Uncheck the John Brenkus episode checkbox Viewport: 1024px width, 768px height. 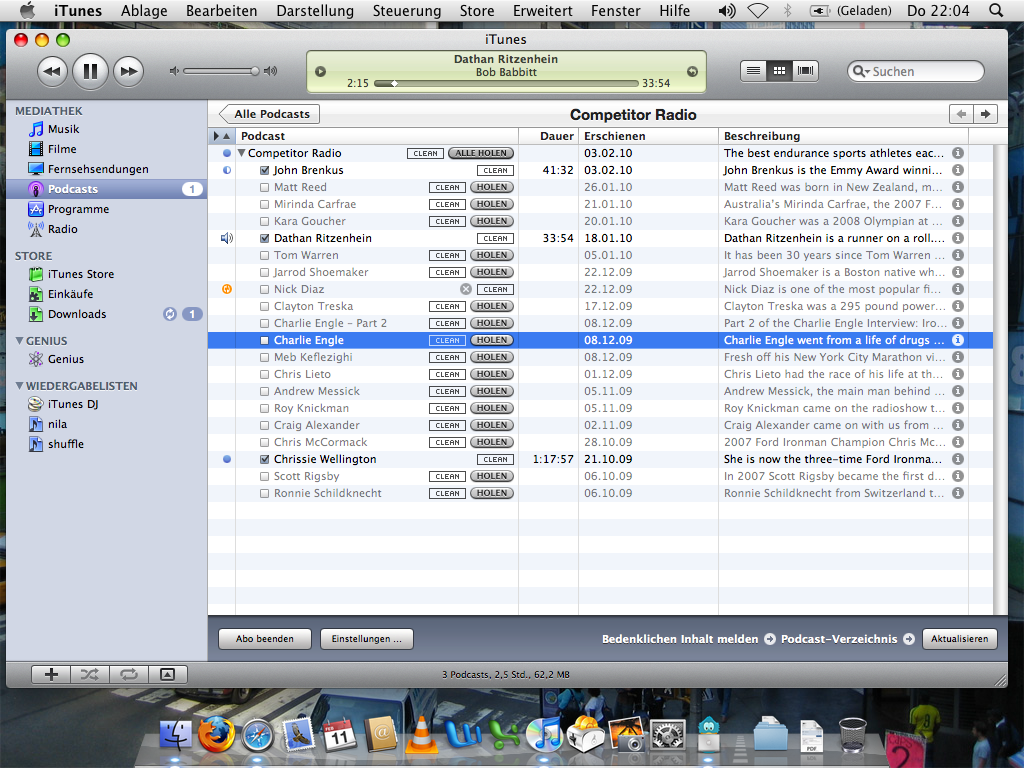[264, 170]
